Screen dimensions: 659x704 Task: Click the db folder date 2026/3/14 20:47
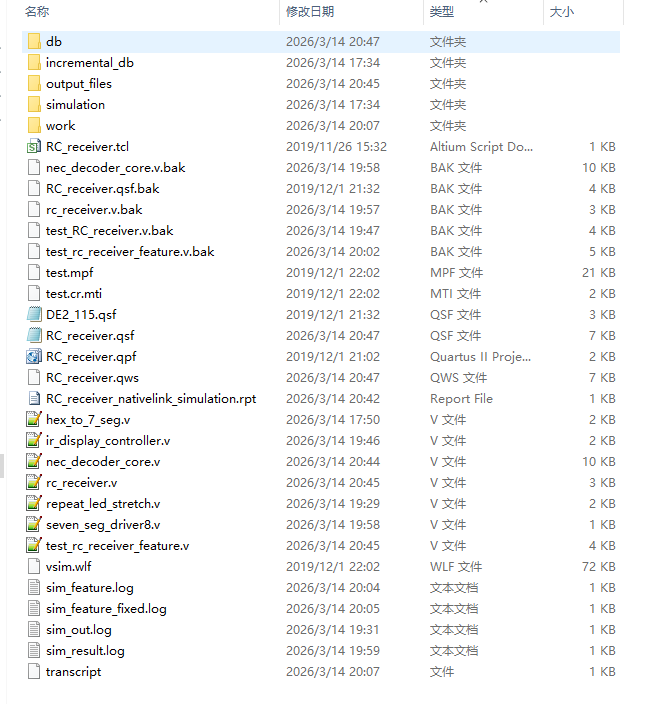[x=333, y=41]
